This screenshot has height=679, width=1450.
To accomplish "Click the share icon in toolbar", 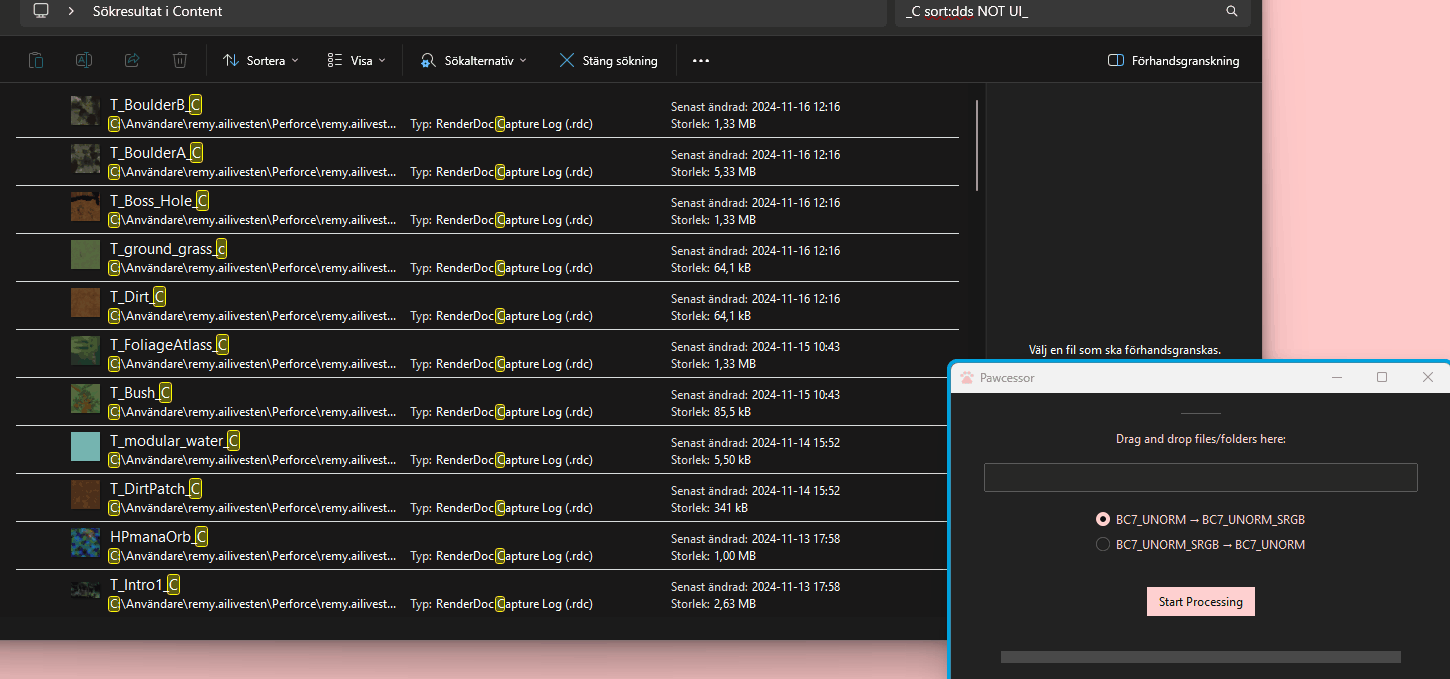I will [132, 60].
